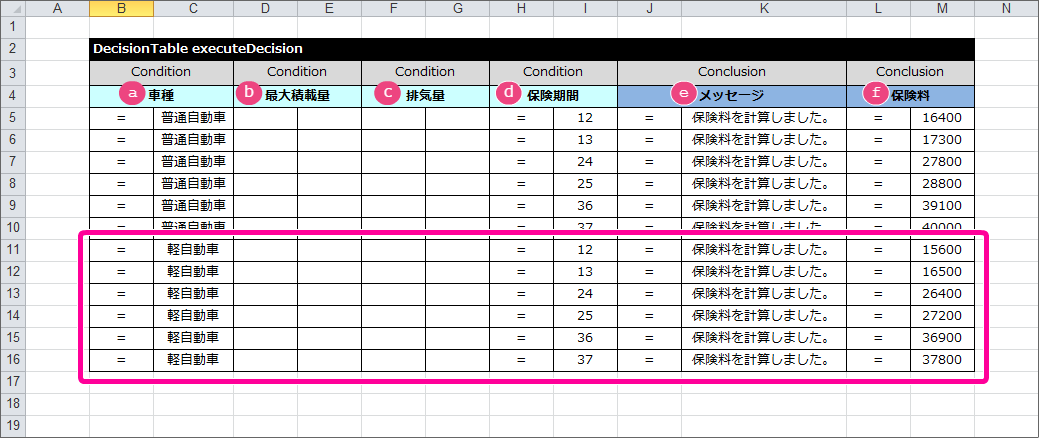Click premium value 15600
This screenshot has width=1039, height=438.
(942, 250)
